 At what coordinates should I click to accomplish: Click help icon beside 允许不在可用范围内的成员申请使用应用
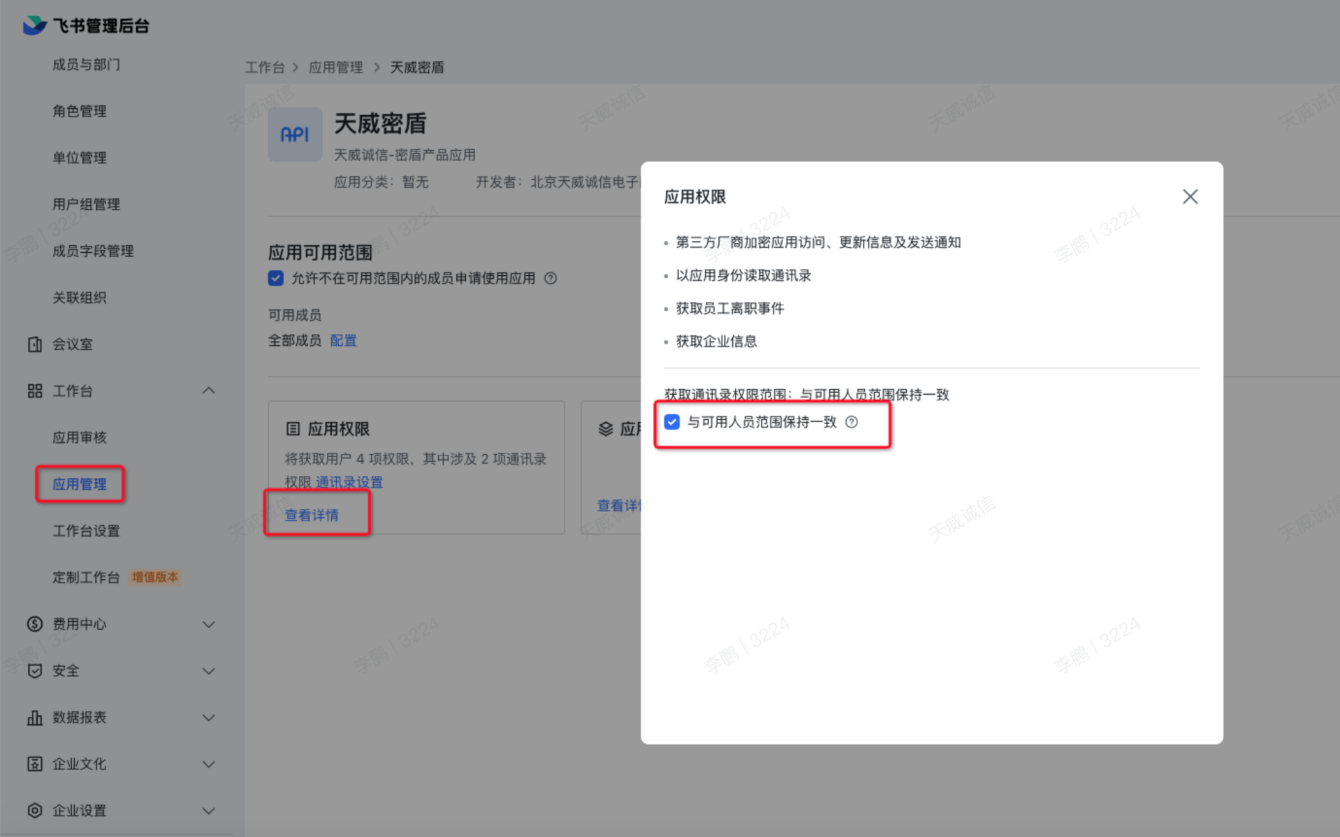tap(550, 278)
